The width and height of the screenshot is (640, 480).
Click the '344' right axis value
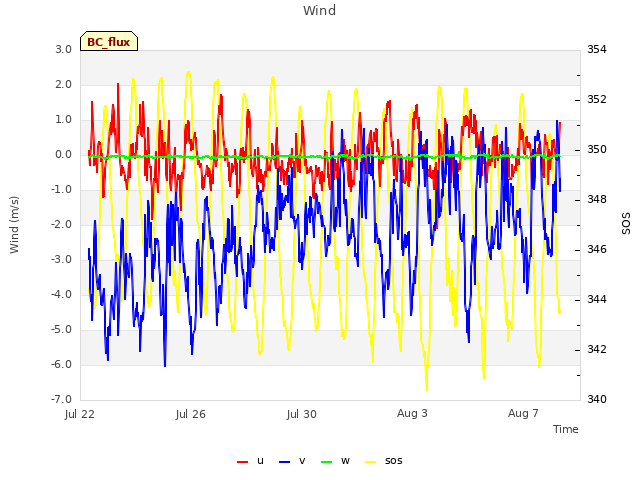pos(597,300)
